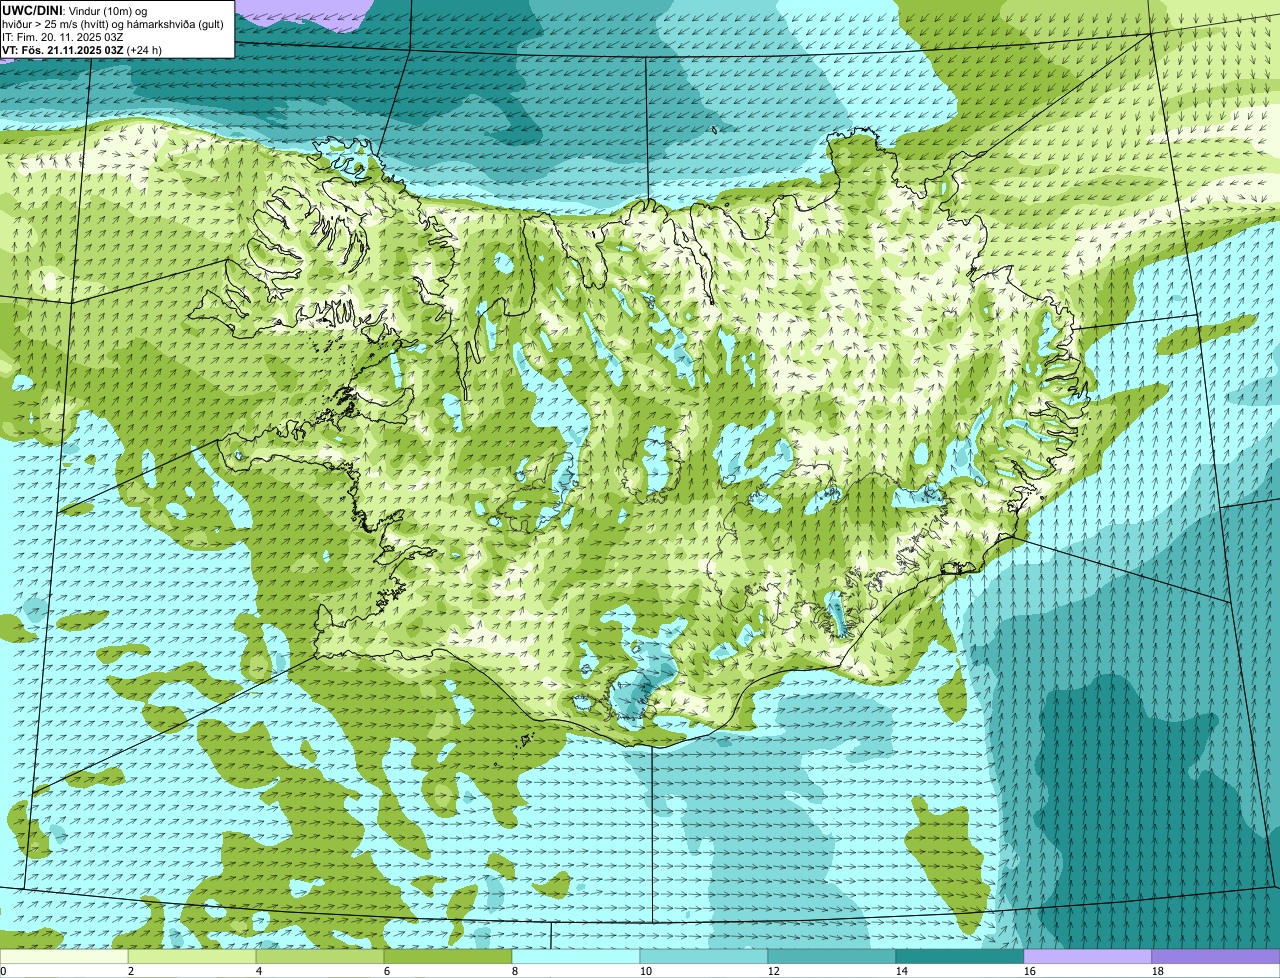Click the legend scale label "14"
1280x978 pixels.
[x=902, y=971]
